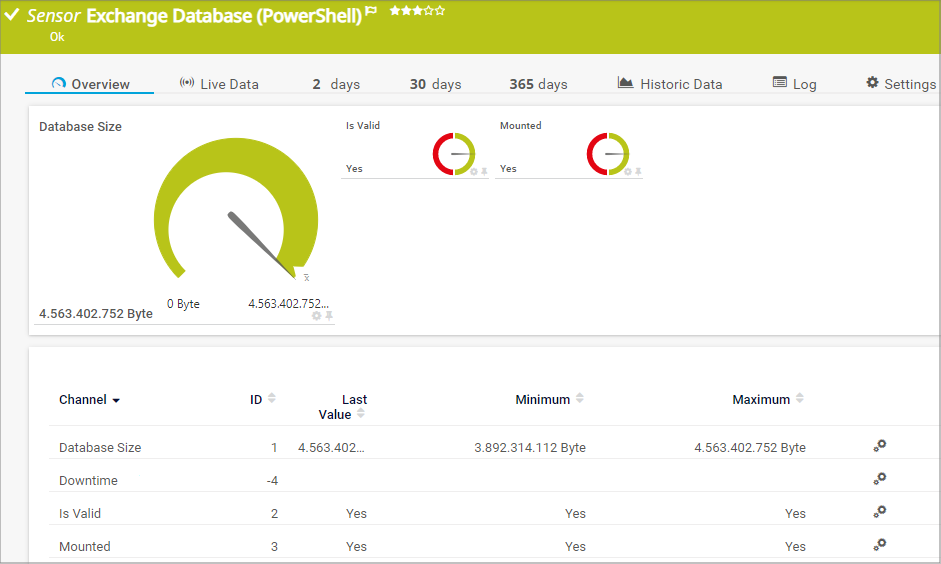Screen dimensions: 941x564
Task: Open settings gear for Database Size gauge
Action: tap(317, 316)
